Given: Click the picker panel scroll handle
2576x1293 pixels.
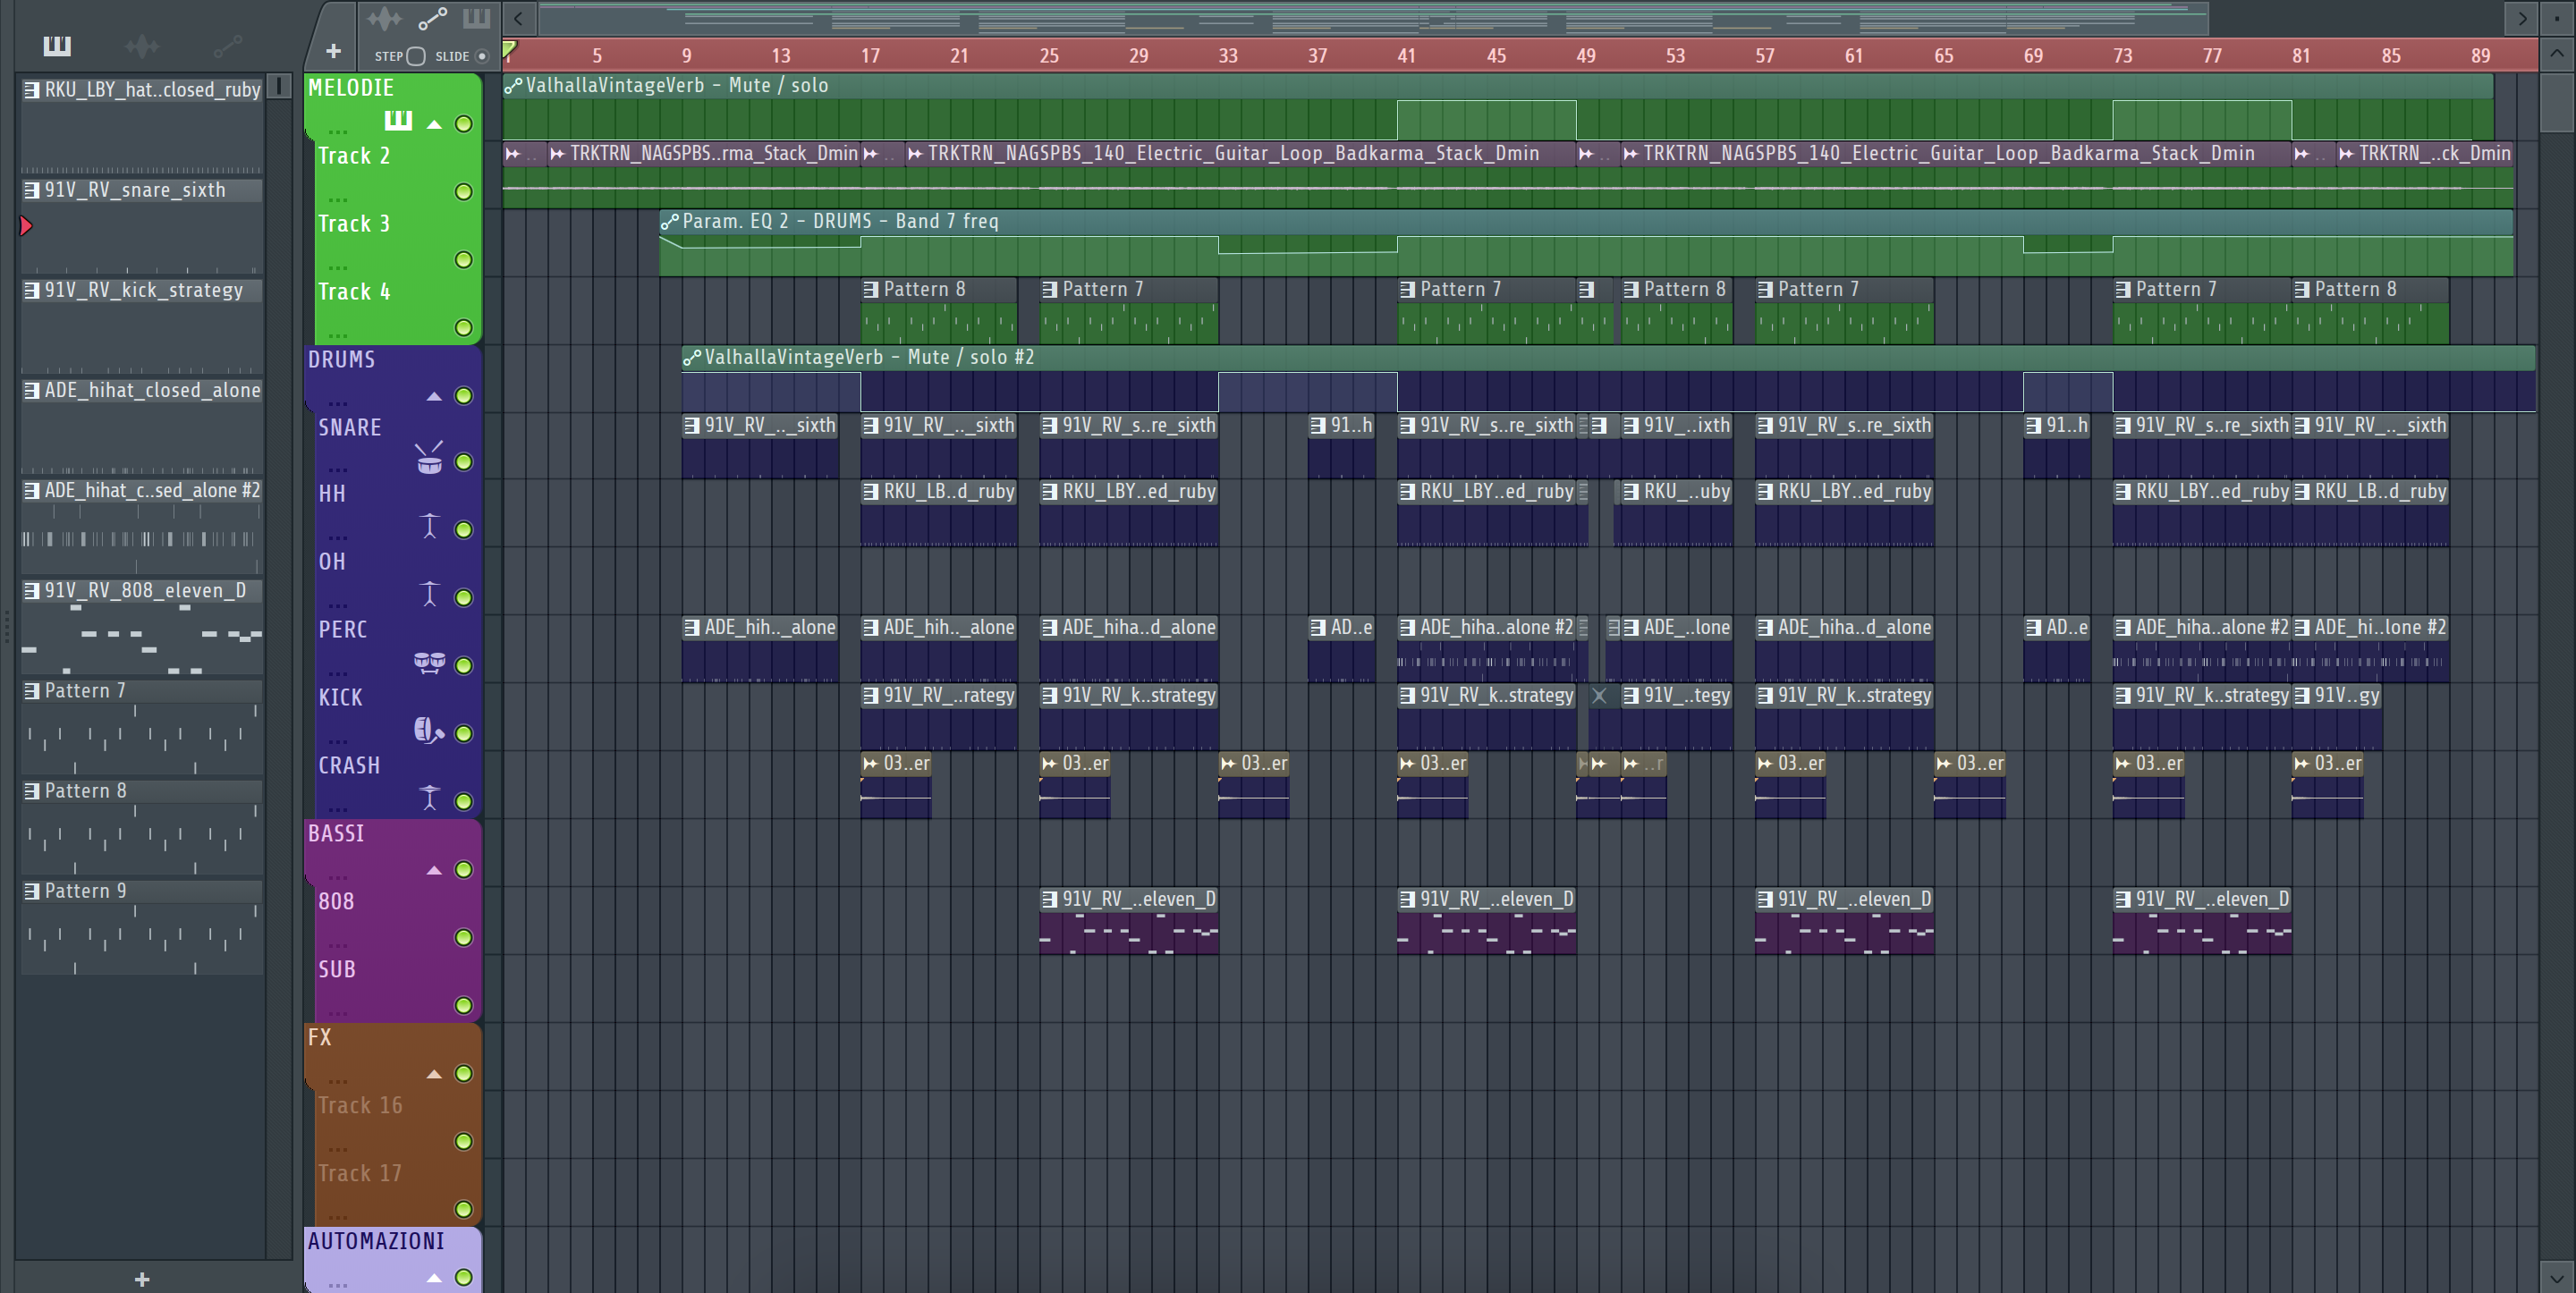Looking at the screenshot, I should pyautogui.click(x=280, y=85).
